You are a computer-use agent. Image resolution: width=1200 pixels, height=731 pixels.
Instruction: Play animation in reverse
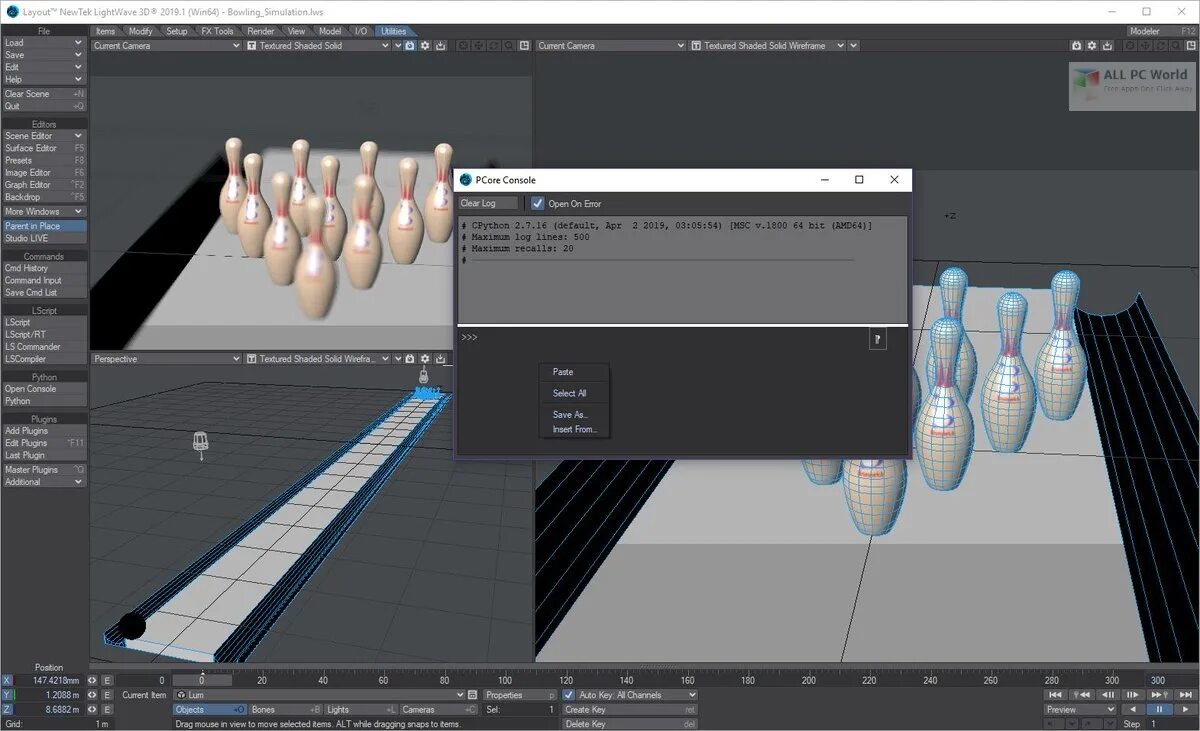click(x=1132, y=709)
